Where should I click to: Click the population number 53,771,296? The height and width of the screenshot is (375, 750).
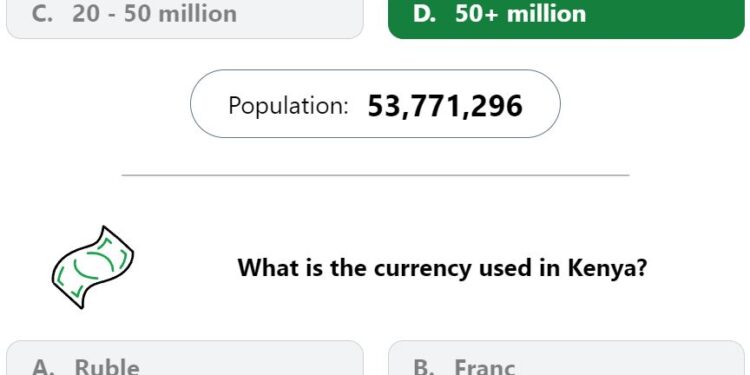[x=445, y=106]
